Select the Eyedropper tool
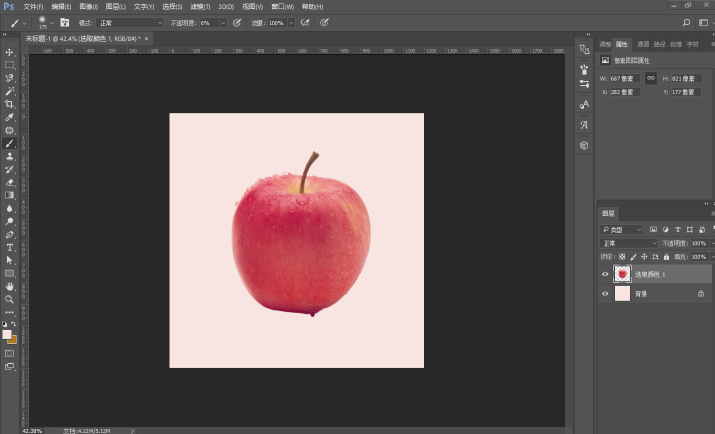This screenshot has width=715, height=434. click(x=9, y=117)
